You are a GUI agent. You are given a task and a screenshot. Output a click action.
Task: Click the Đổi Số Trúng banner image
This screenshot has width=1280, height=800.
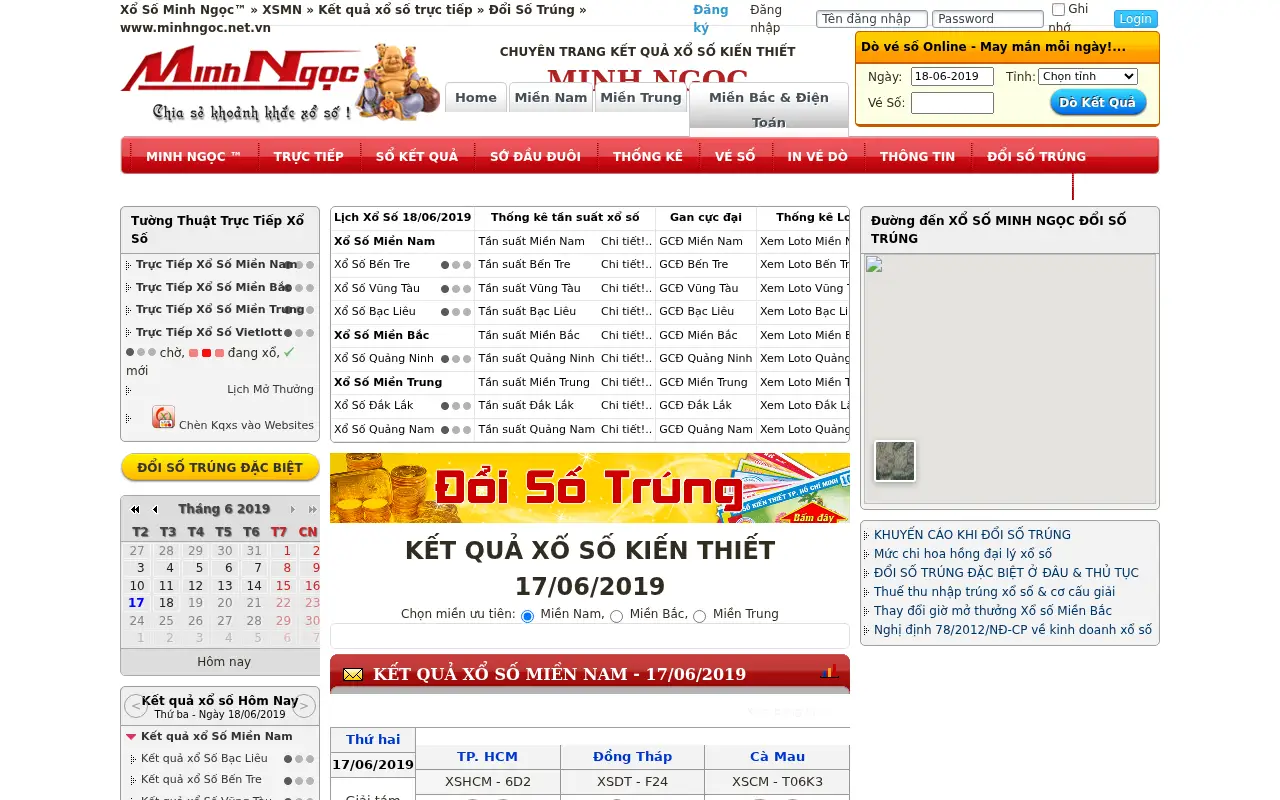pyautogui.click(x=590, y=488)
